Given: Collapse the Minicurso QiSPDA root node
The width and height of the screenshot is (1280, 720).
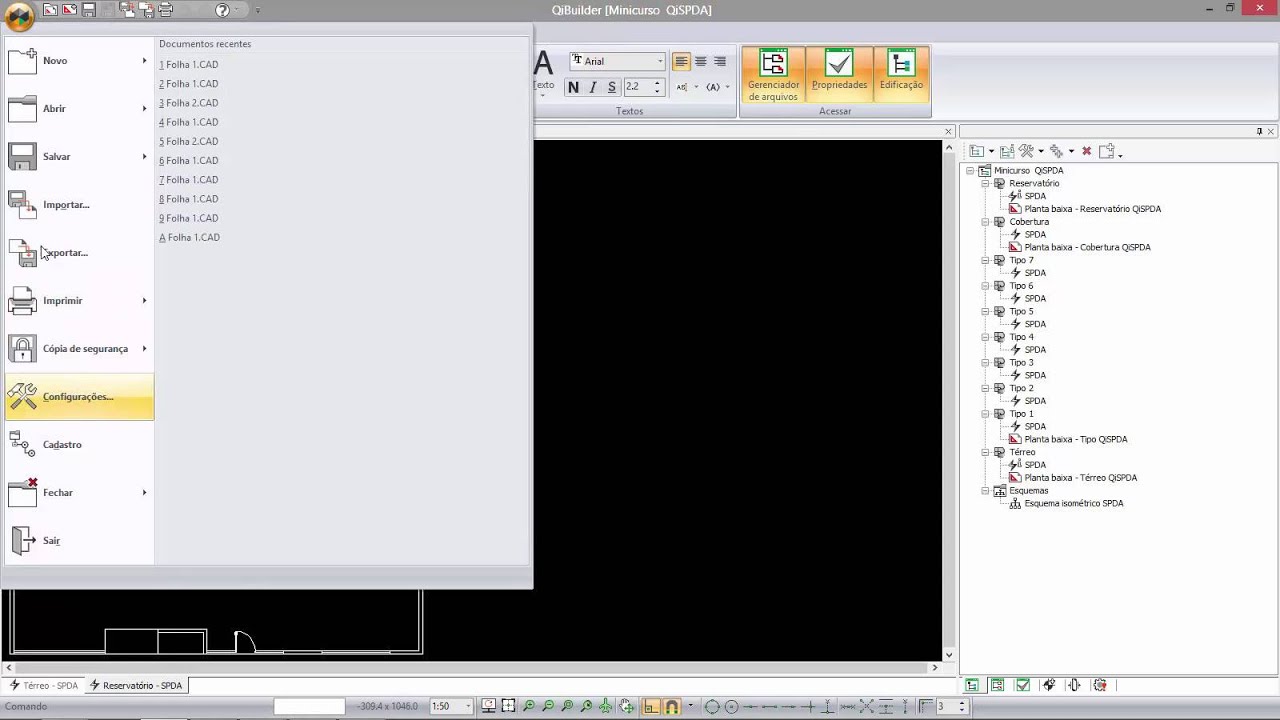Looking at the screenshot, I should click(970, 171).
